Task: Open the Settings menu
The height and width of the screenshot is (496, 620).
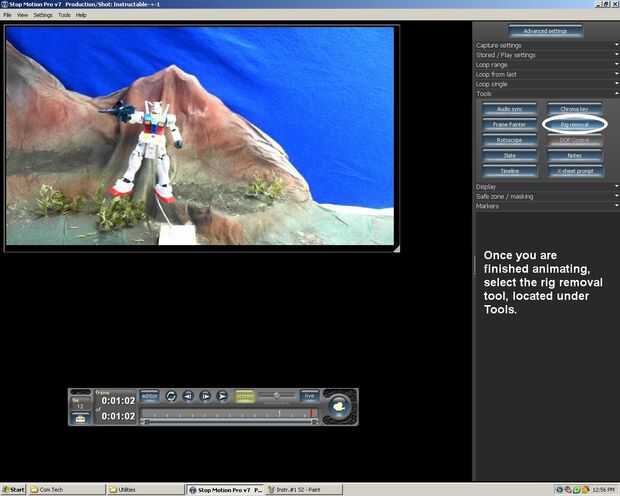Action: (43, 15)
